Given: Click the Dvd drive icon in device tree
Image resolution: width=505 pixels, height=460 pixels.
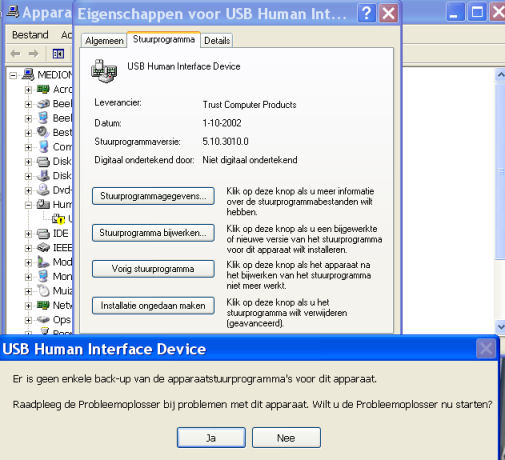Looking at the screenshot, I should point(43,190).
